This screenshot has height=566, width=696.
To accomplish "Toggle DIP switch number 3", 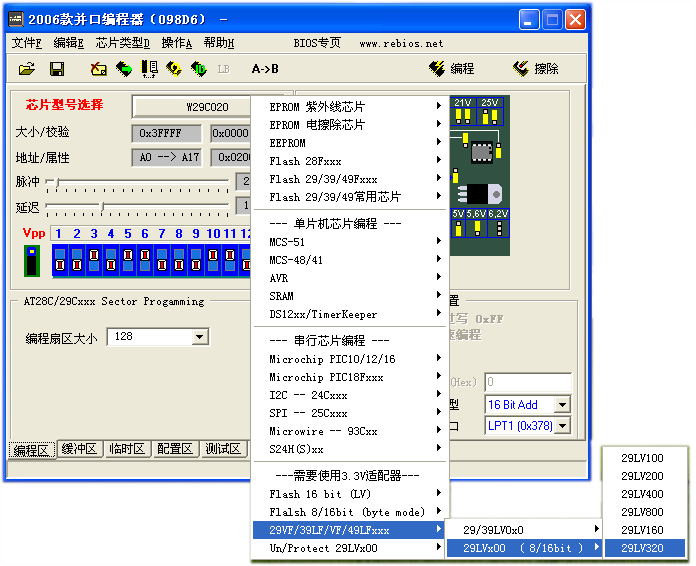I will (94, 260).
